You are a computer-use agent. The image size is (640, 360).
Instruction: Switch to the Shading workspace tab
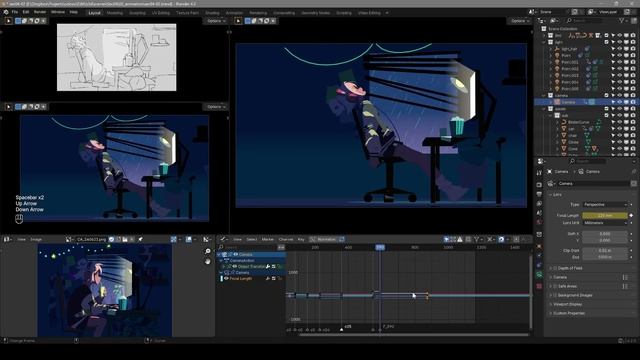pyautogui.click(x=212, y=13)
